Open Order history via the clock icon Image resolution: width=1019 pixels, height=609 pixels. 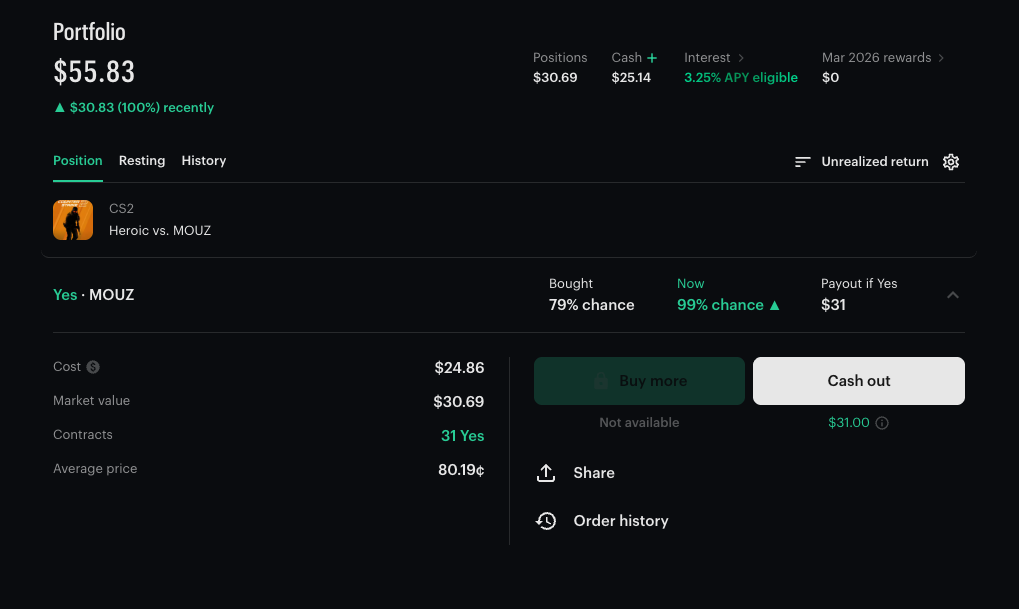click(546, 521)
